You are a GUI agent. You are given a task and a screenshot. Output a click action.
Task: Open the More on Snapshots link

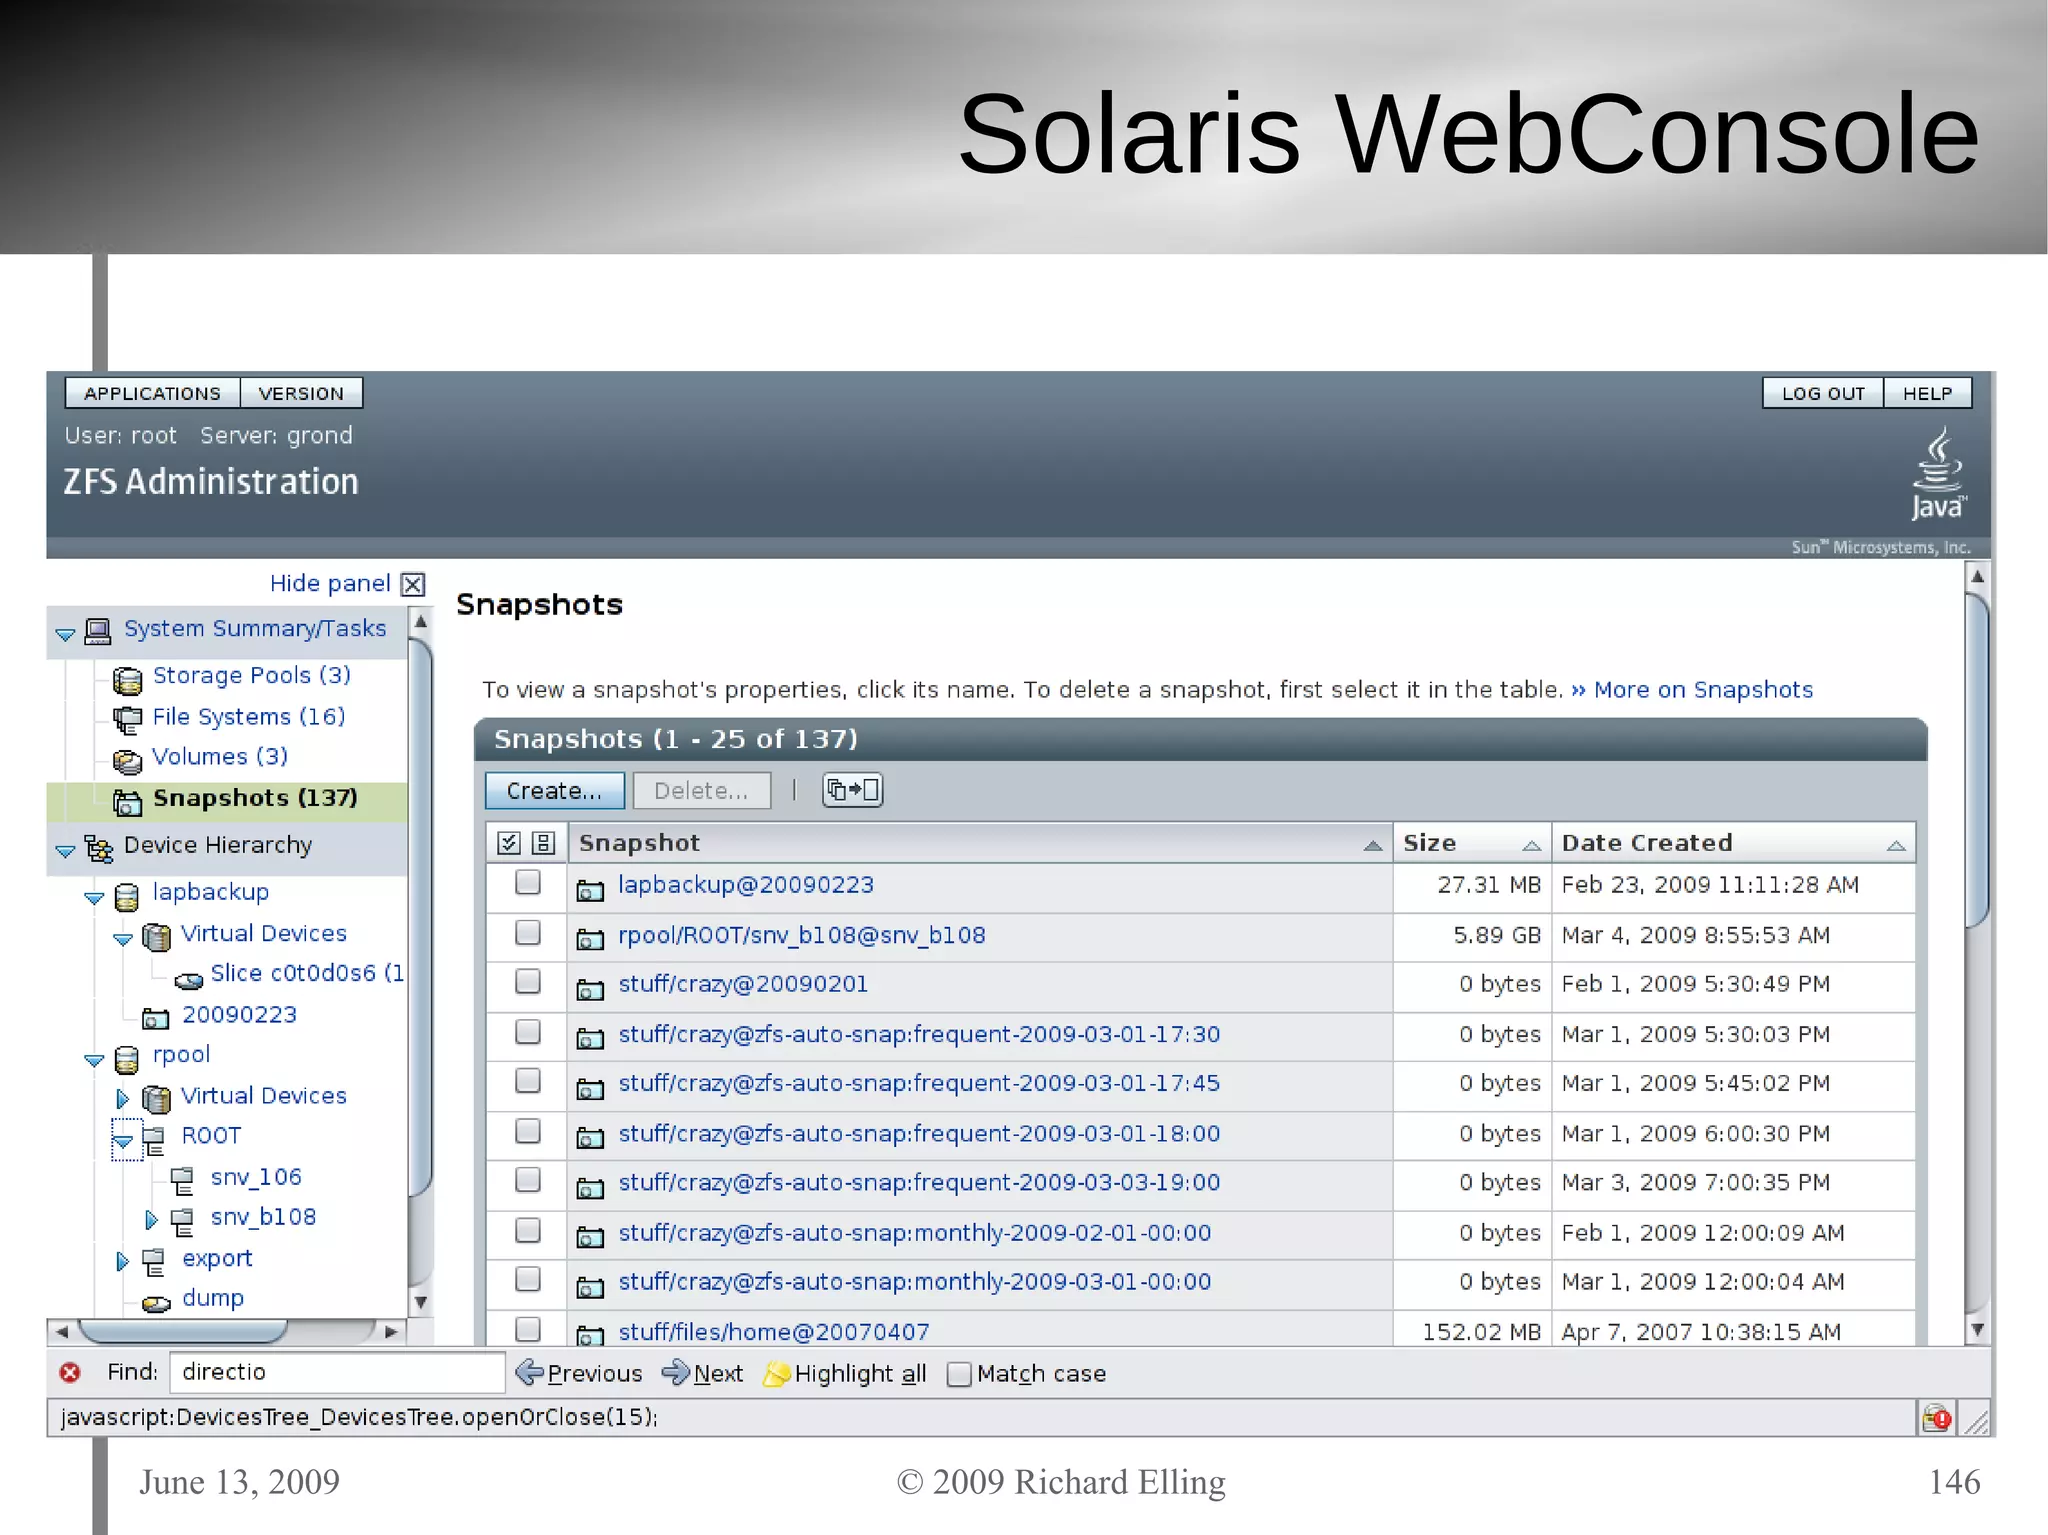(1702, 690)
